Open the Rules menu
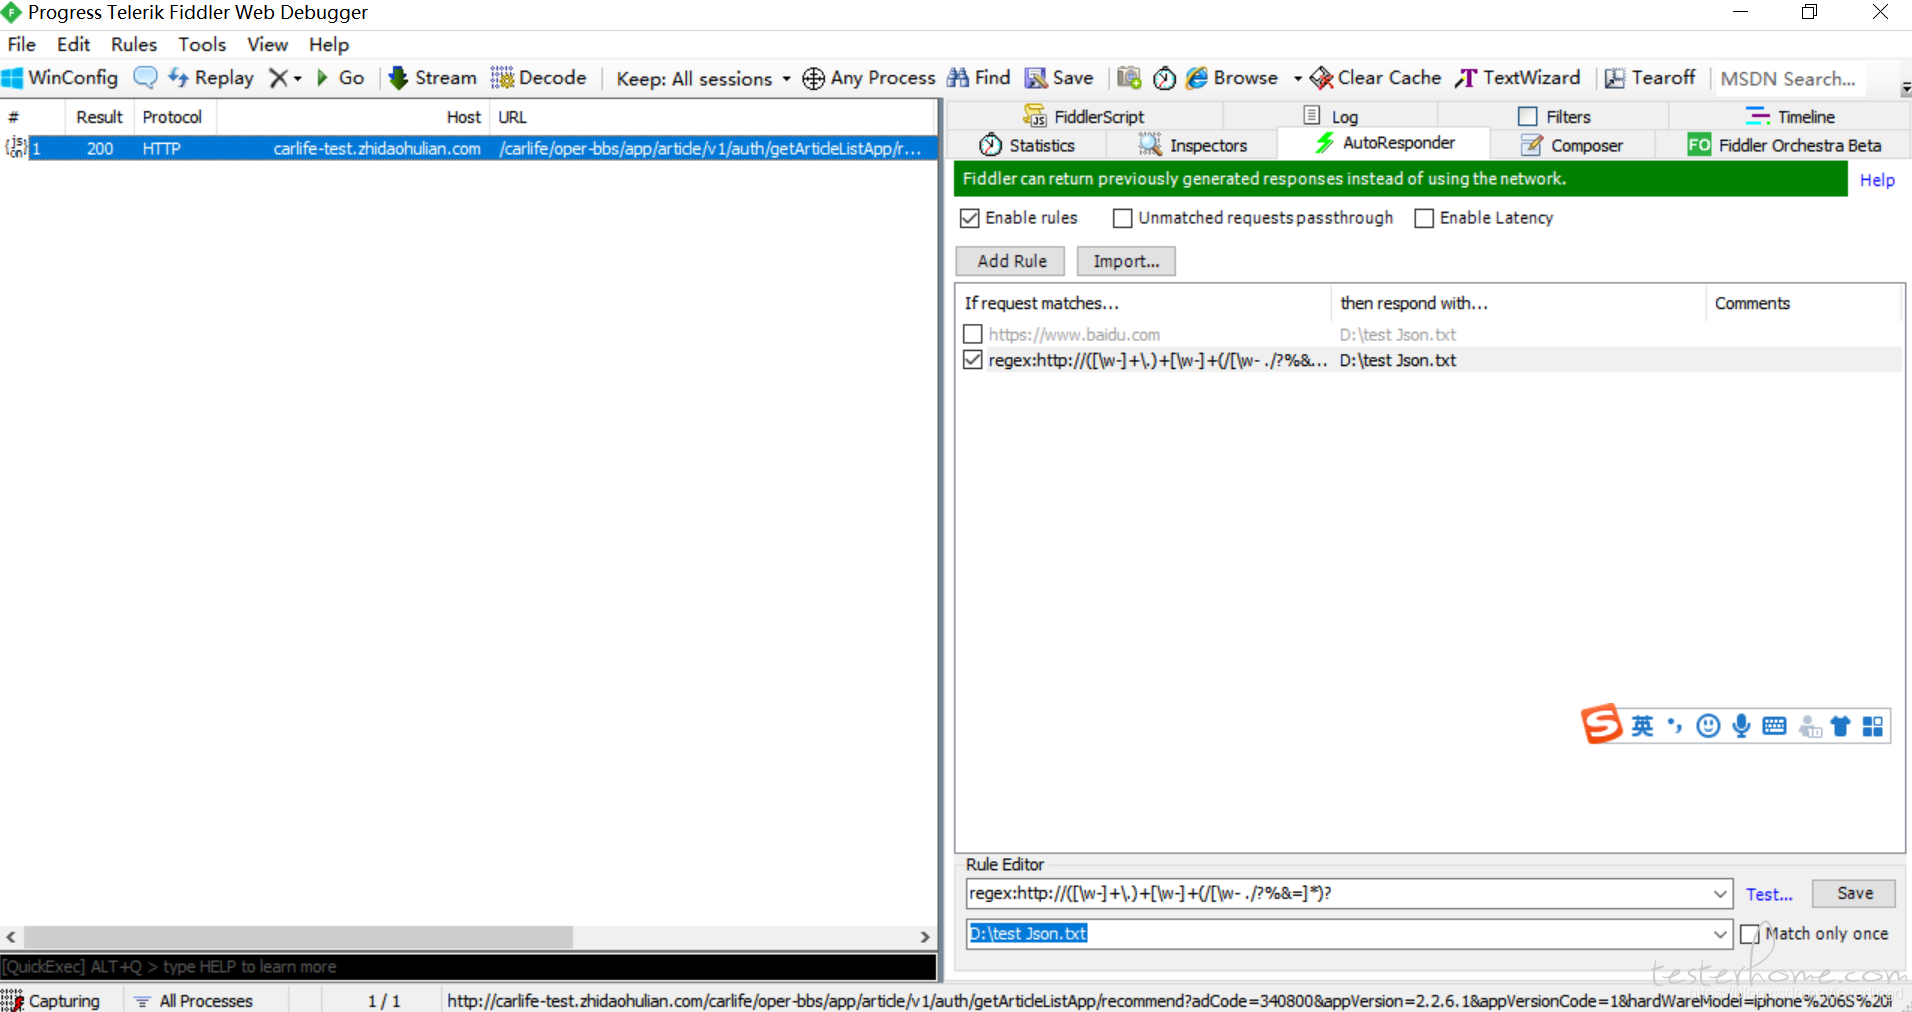 click(x=134, y=44)
